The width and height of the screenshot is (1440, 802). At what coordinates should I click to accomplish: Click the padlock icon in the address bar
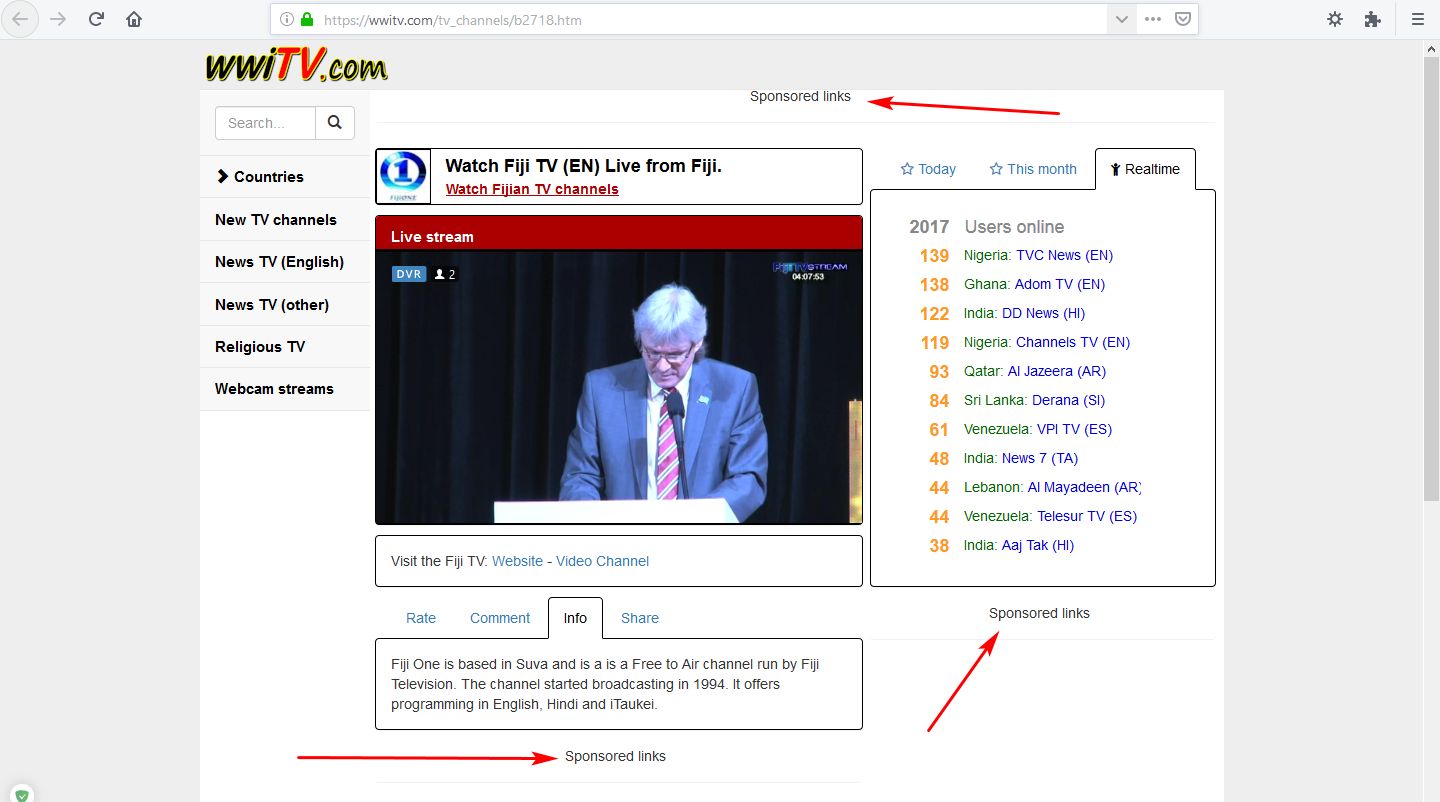[x=306, y=19]
